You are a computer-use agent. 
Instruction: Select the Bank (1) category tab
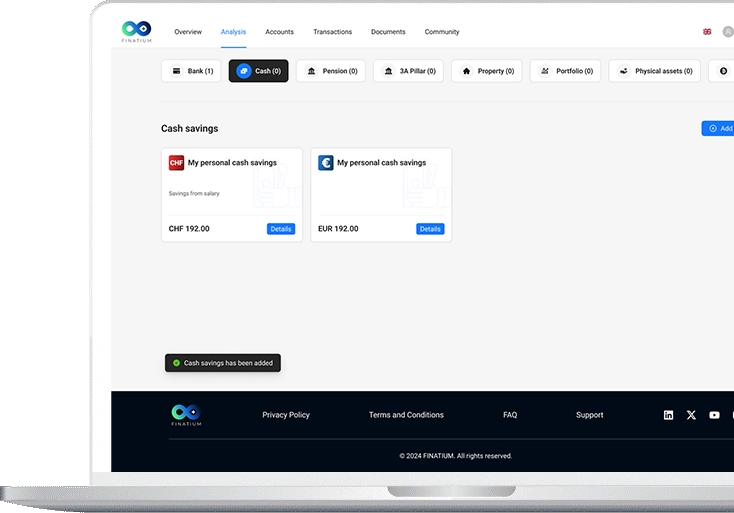[x=191, y=71]
